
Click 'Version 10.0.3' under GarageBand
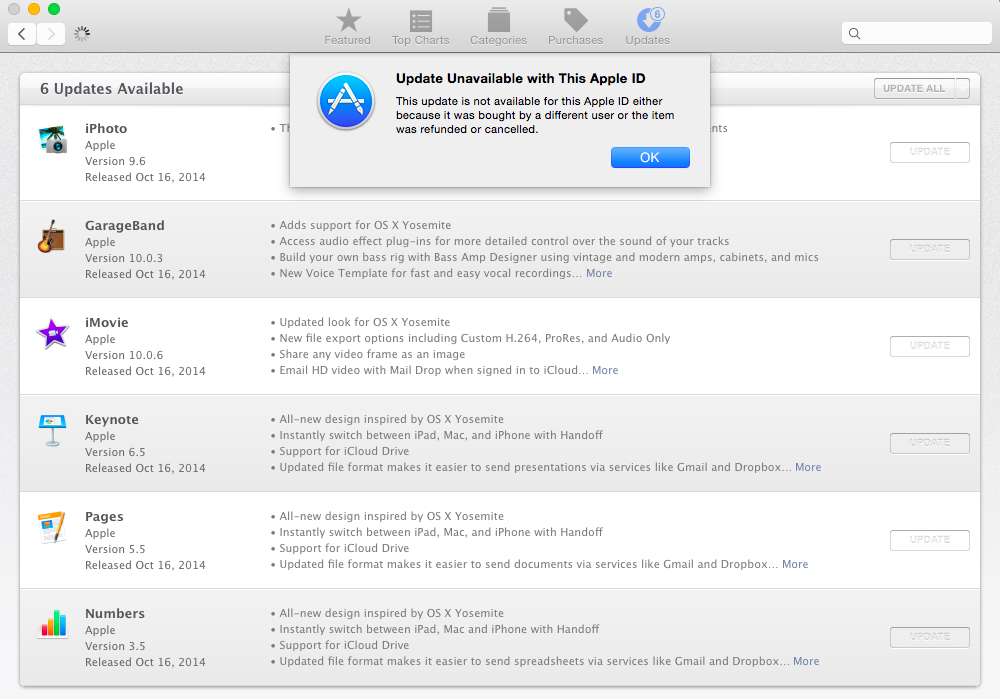pyautogui.click(x=124, y=258)
